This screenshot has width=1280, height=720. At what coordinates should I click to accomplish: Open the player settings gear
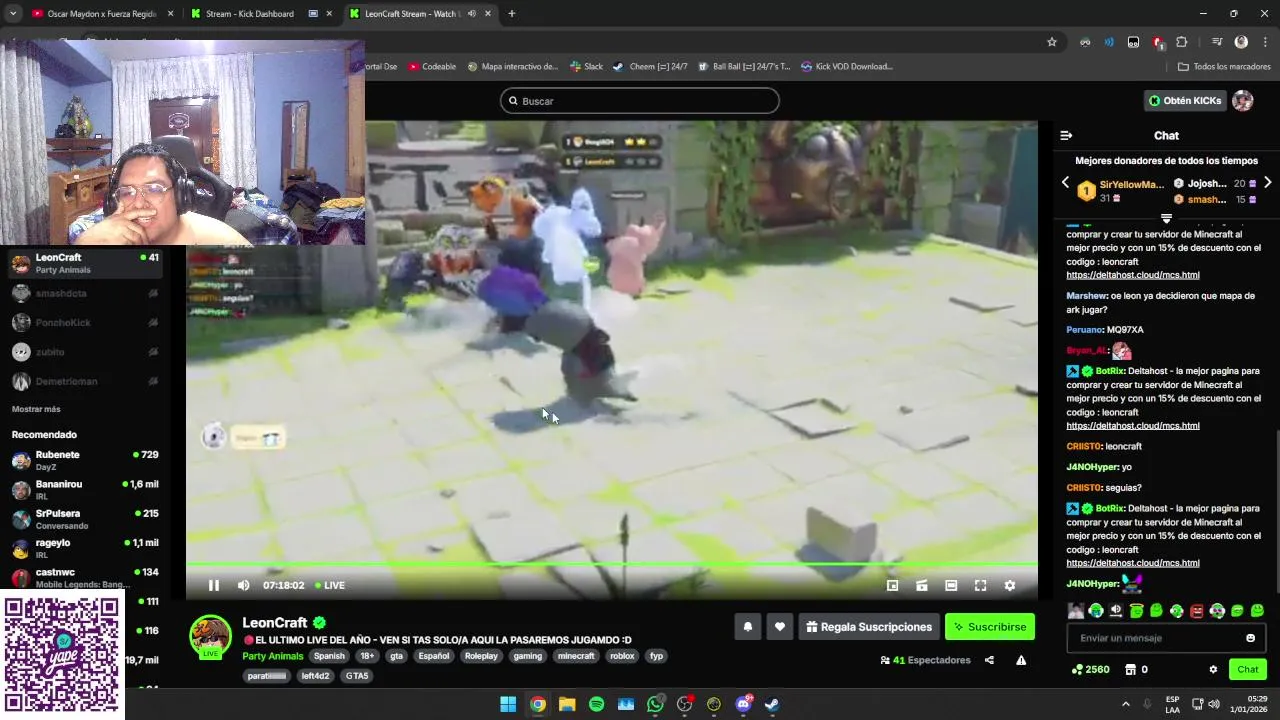(1010, 585)
